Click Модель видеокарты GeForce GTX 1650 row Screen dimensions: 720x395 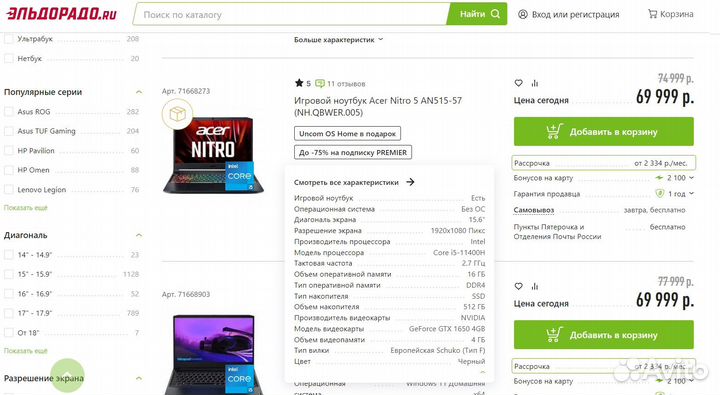click(389, 329)
